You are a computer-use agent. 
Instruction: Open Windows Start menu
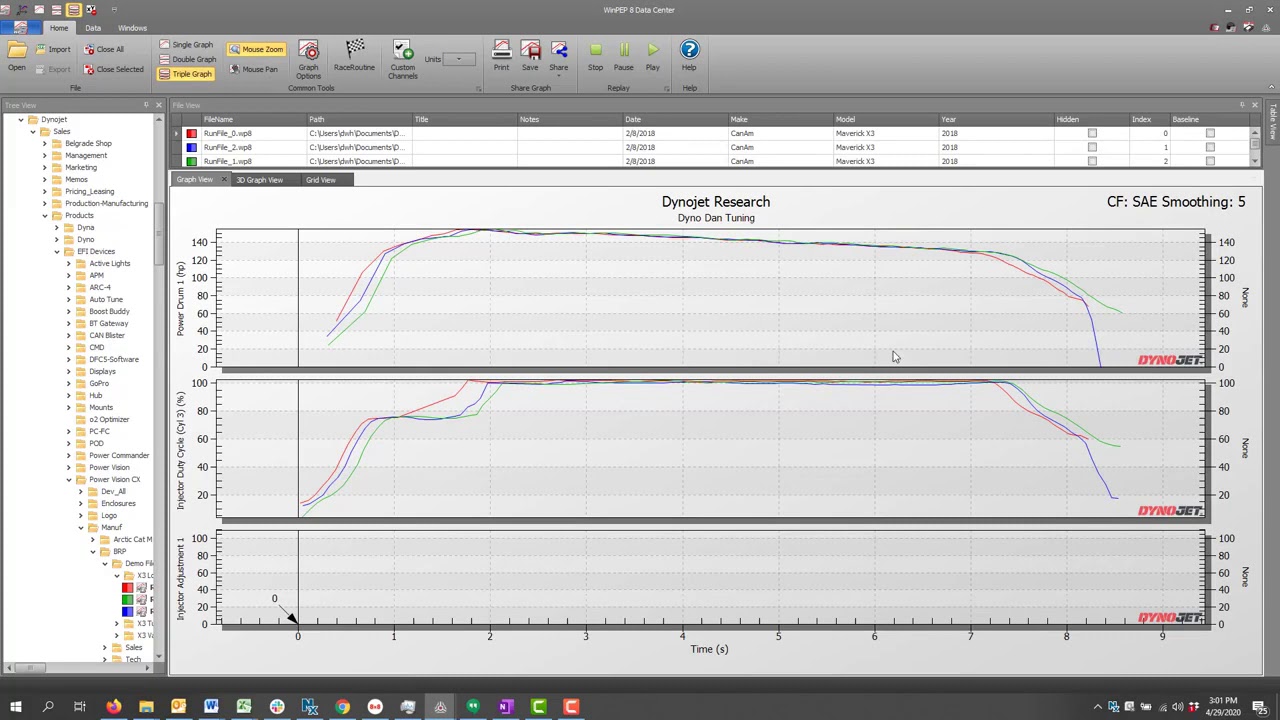[15, 707]
